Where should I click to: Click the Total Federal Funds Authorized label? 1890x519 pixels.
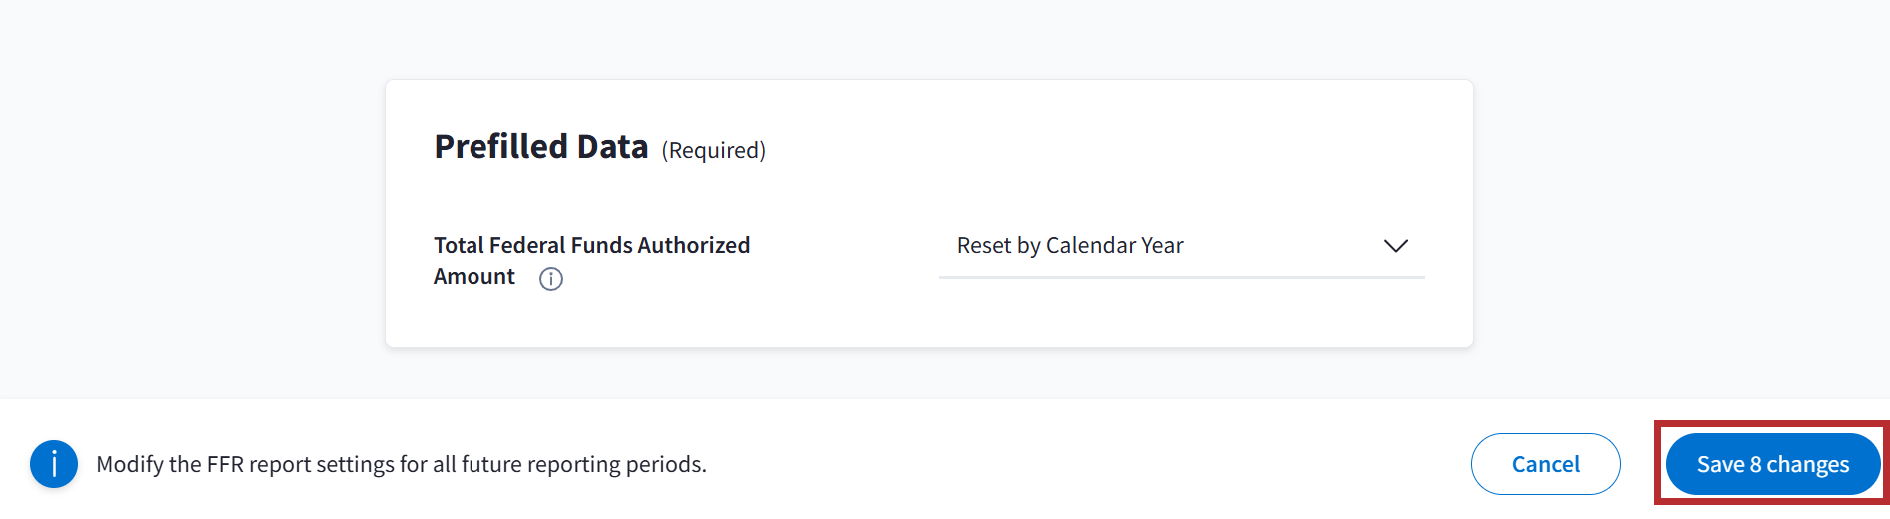pos(591,245)
